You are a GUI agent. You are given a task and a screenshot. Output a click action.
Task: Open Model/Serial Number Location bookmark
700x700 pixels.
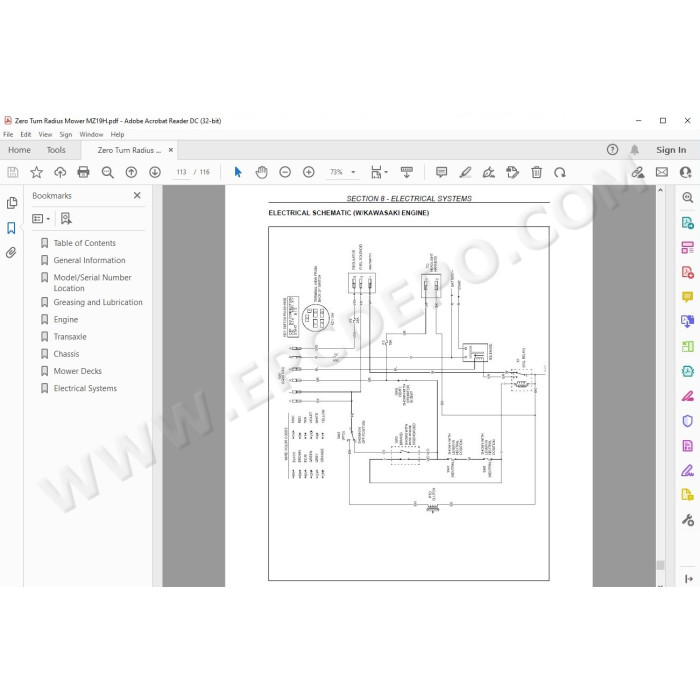click(92, 283)
